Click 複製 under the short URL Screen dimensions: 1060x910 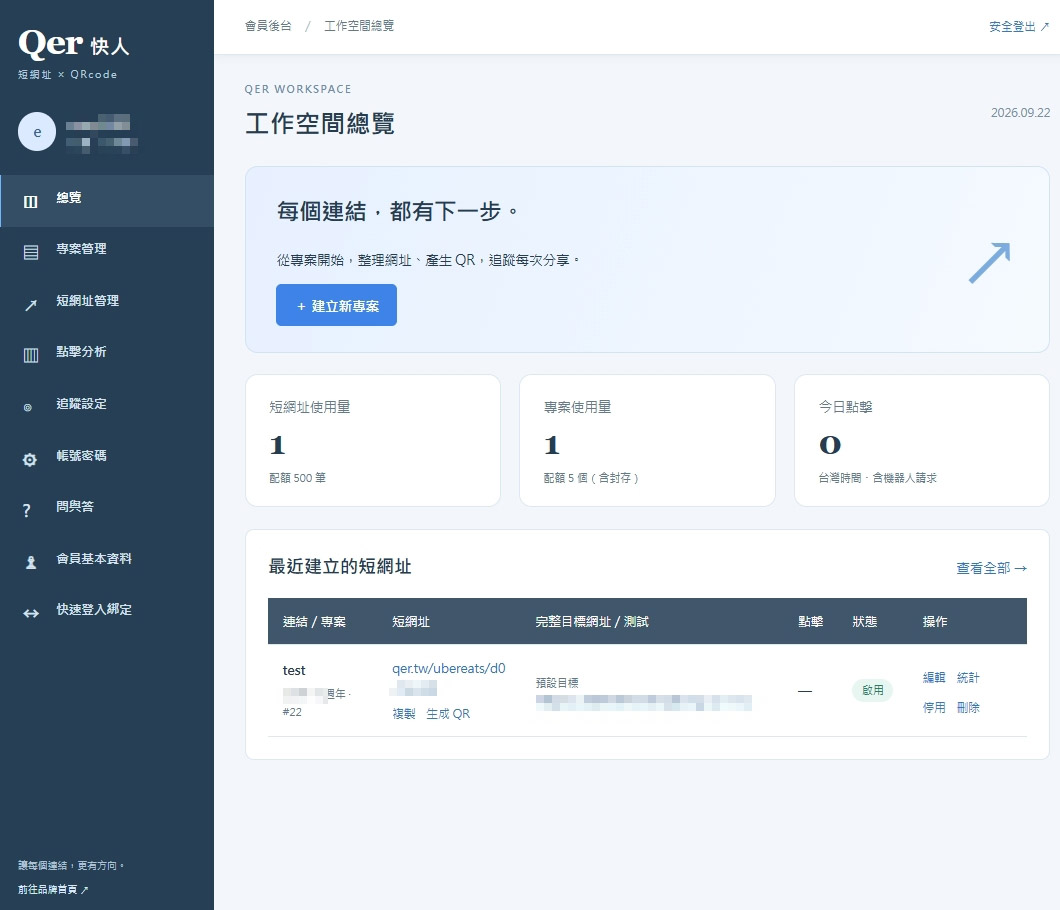(404, 713)
